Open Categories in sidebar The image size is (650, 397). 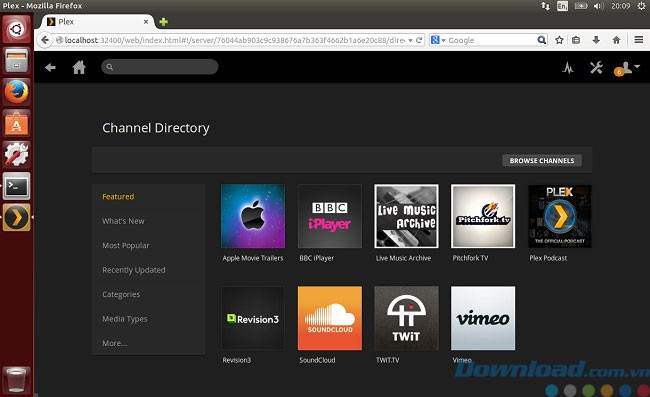(121, 294)
